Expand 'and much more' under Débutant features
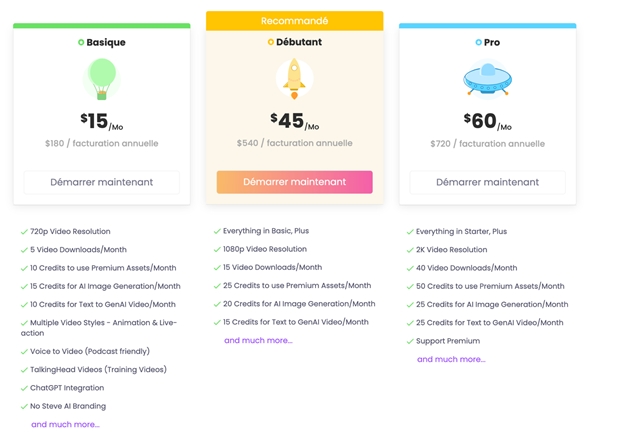 click(258, 341)
